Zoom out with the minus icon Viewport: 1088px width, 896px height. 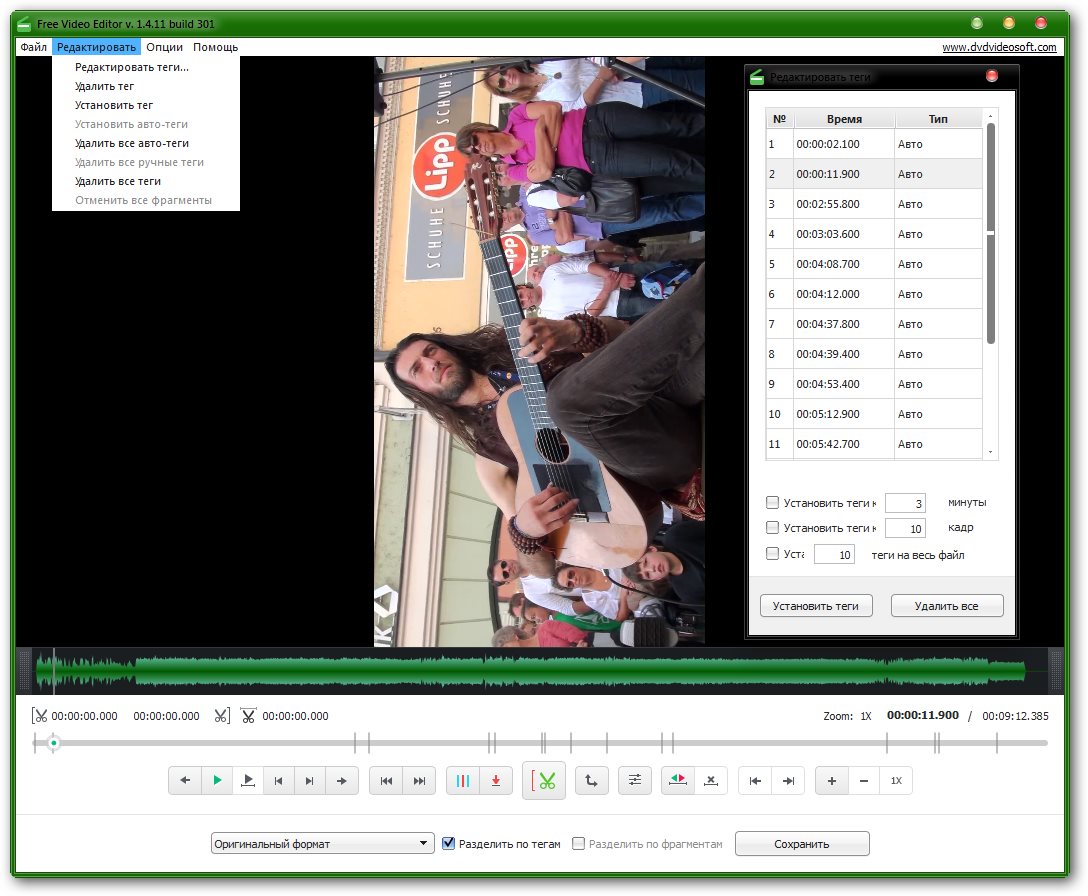(864, 781)
